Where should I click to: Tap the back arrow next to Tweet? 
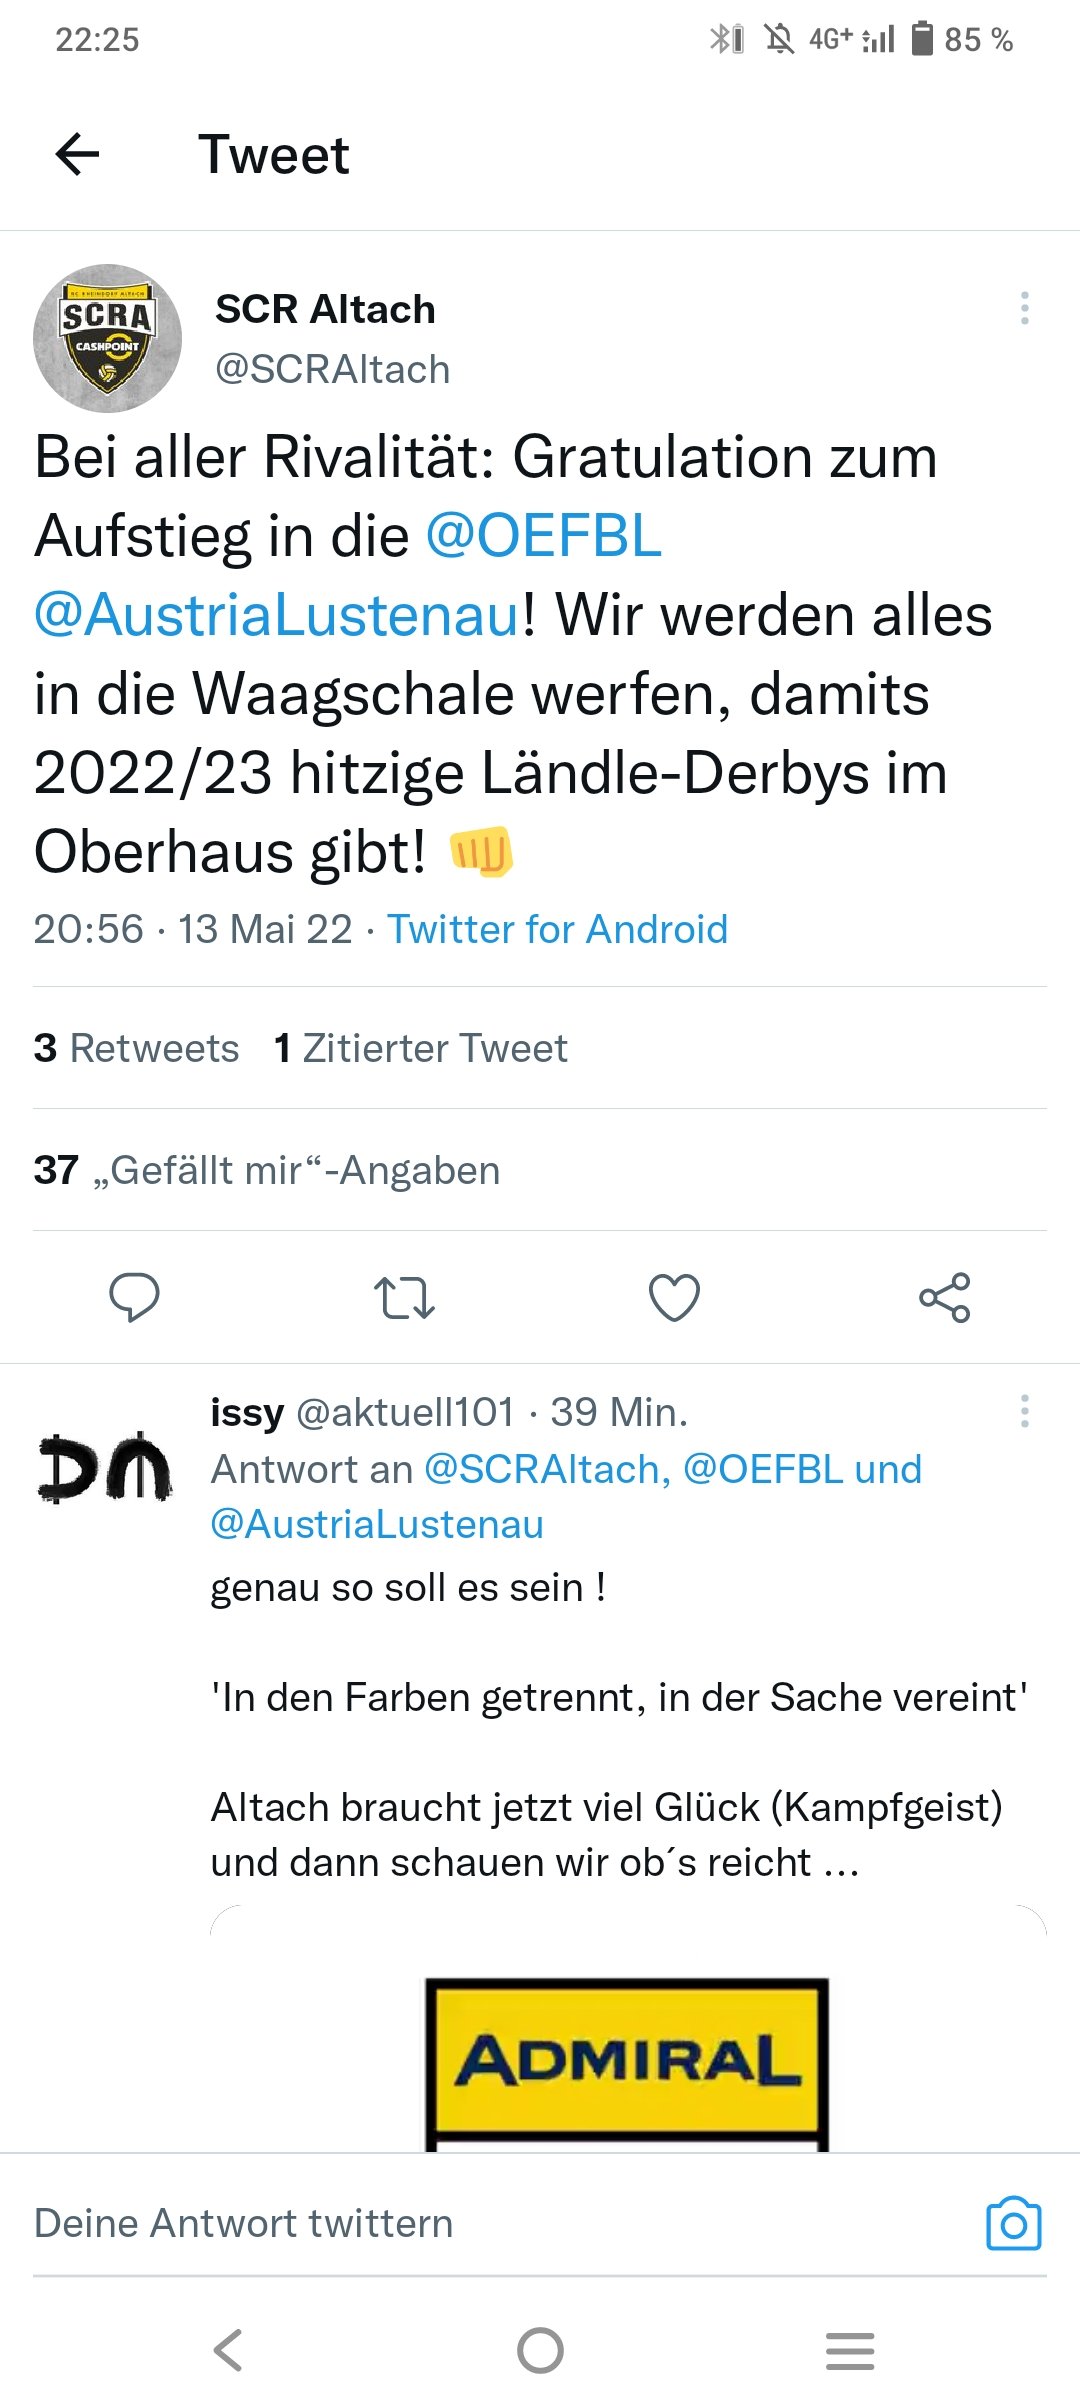(x=77, y=155)
